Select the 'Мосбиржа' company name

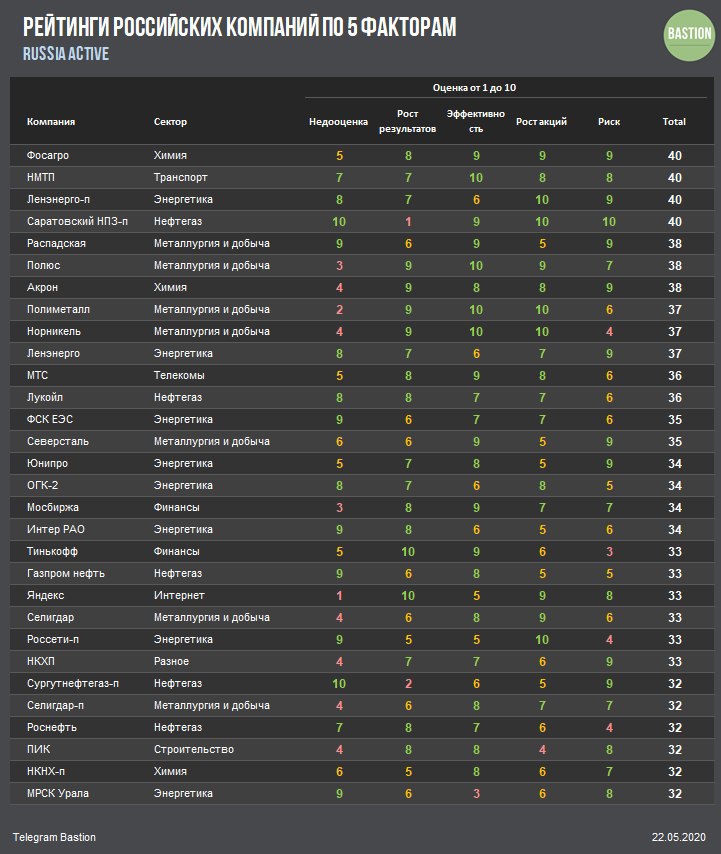53,507
